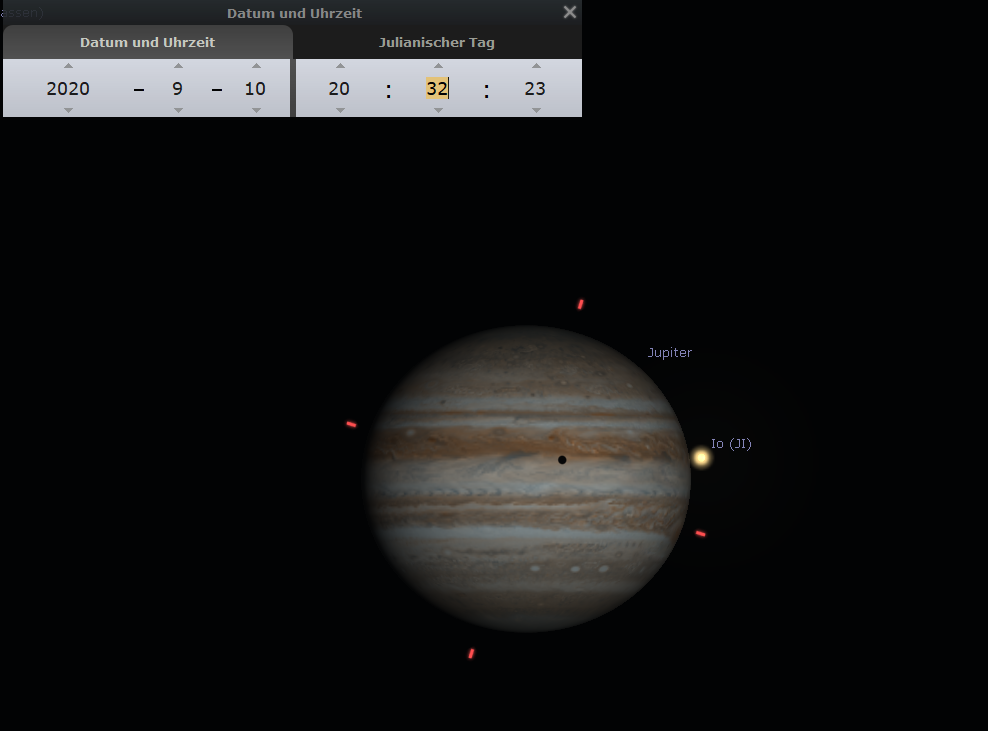The width and height of the screenshot is (988, 731).
Task: Increase the minutes value 32
Action: [438, 66]
